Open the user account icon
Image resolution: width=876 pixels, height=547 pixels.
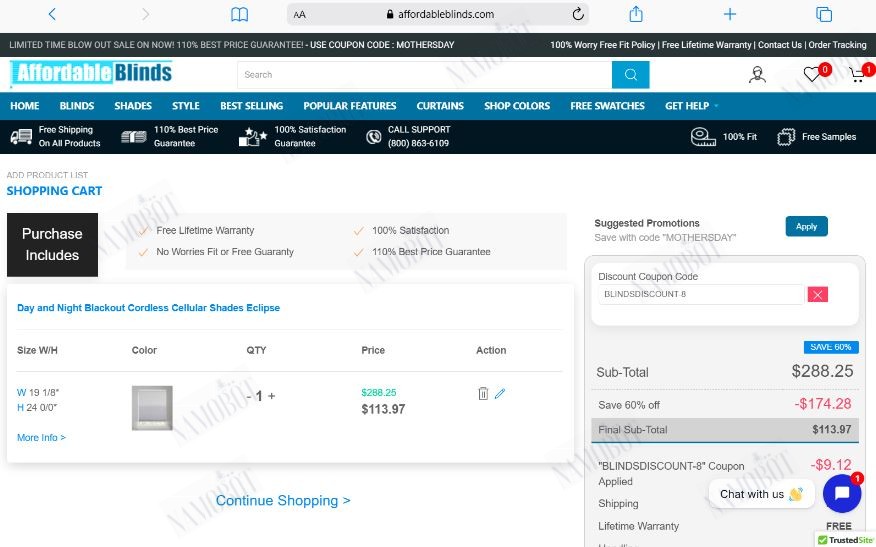pos(757,74)
